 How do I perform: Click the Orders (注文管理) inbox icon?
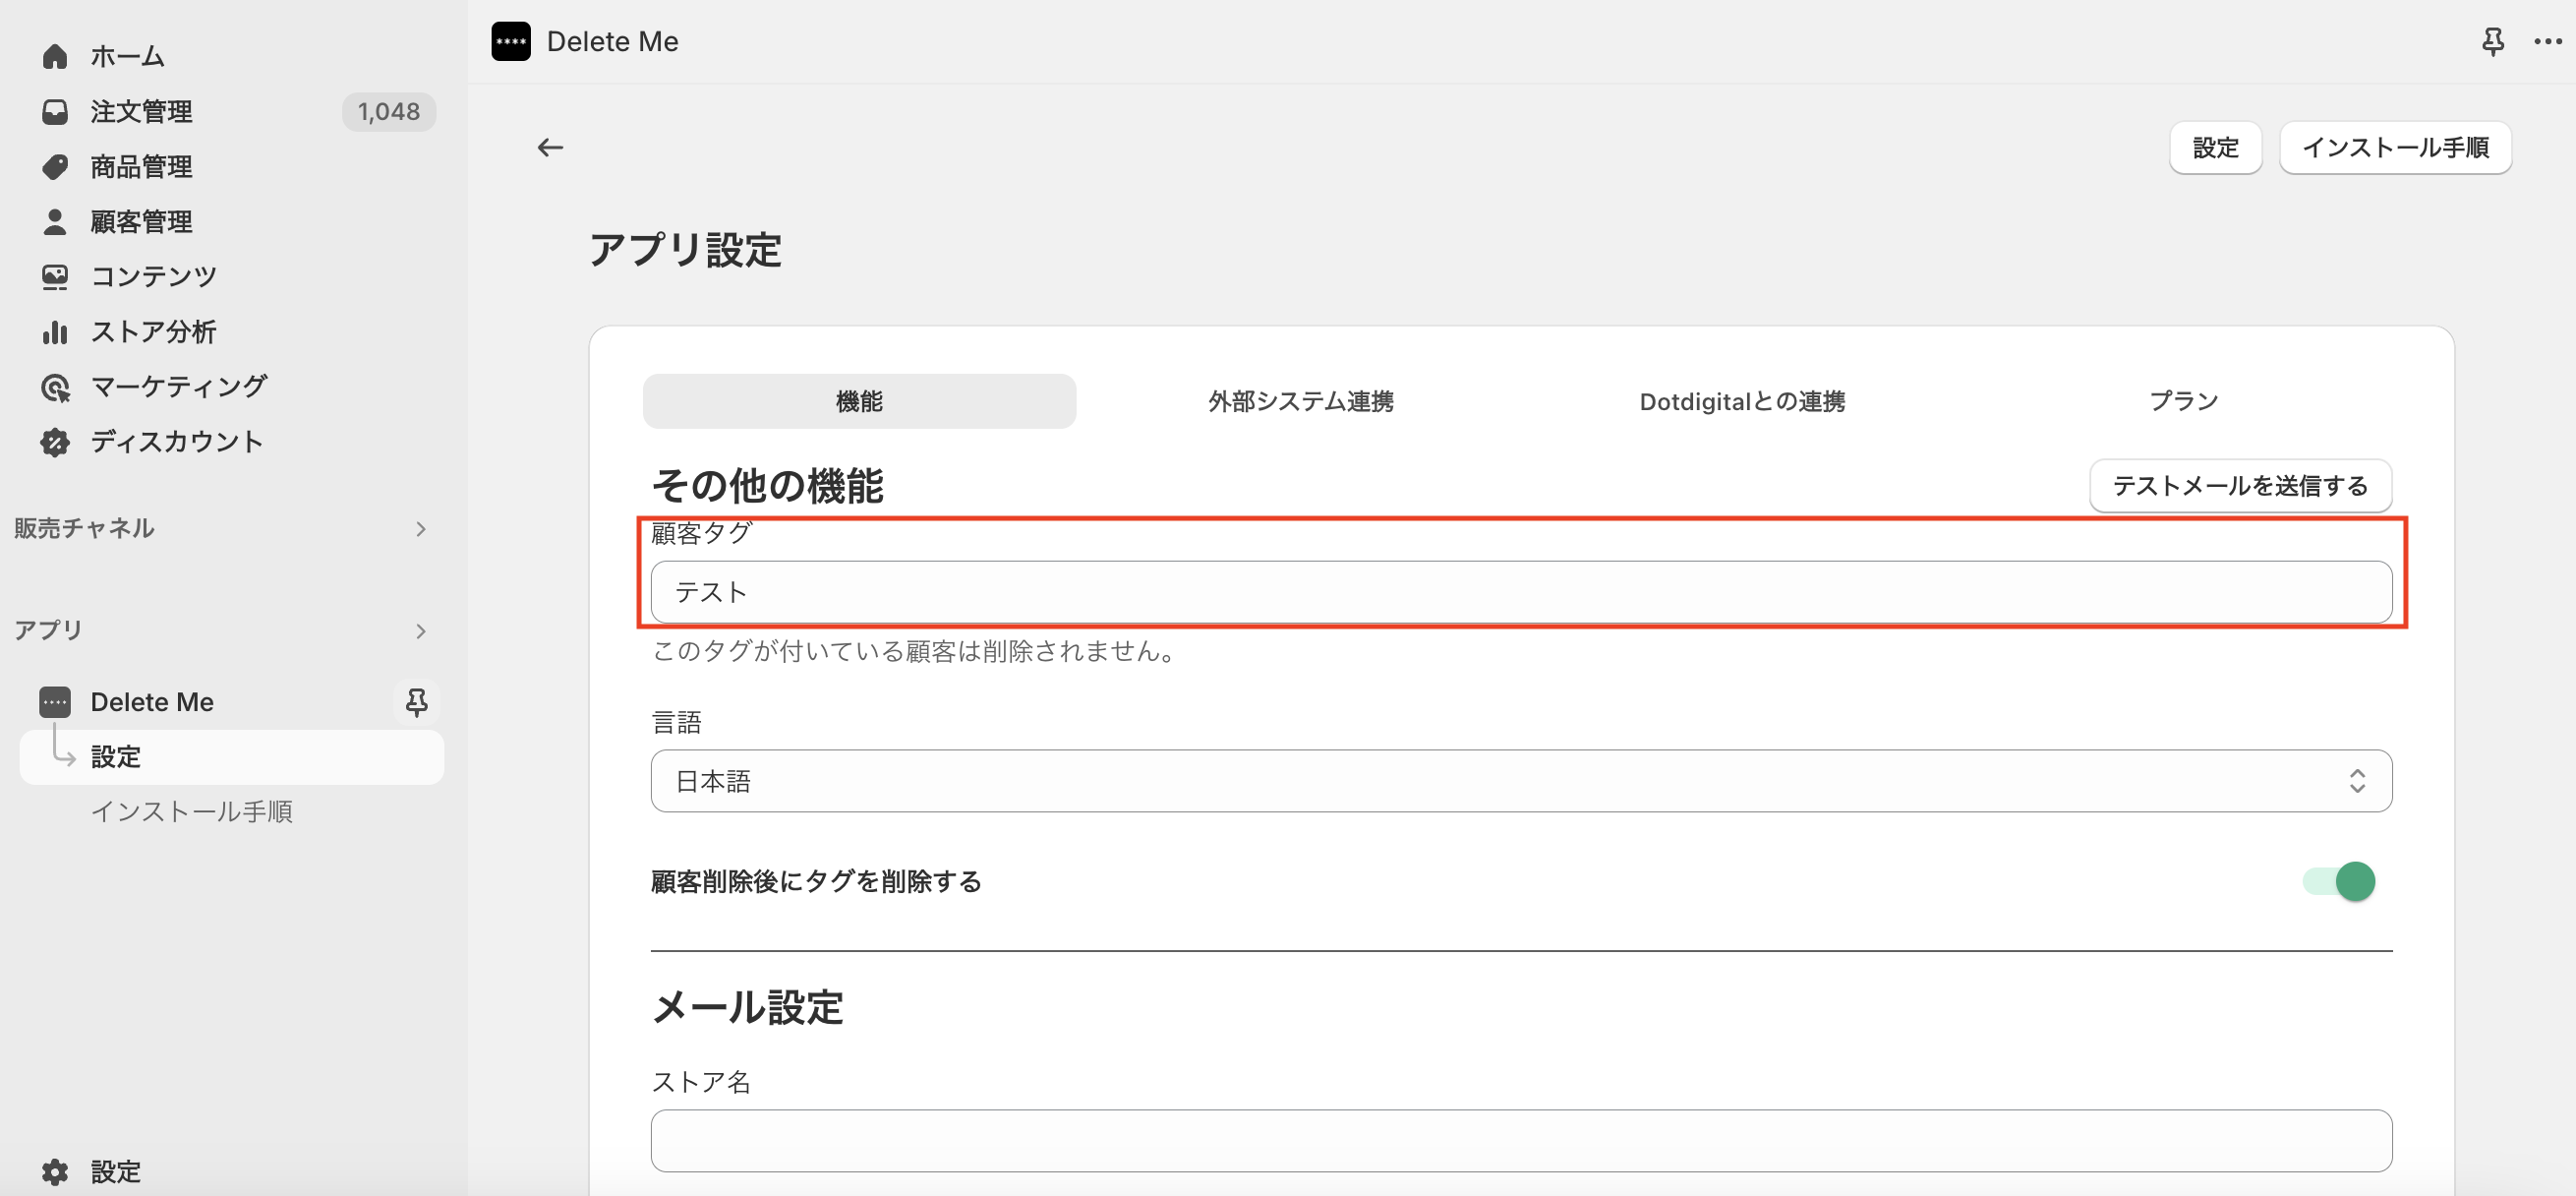click(x=55, y=111)
